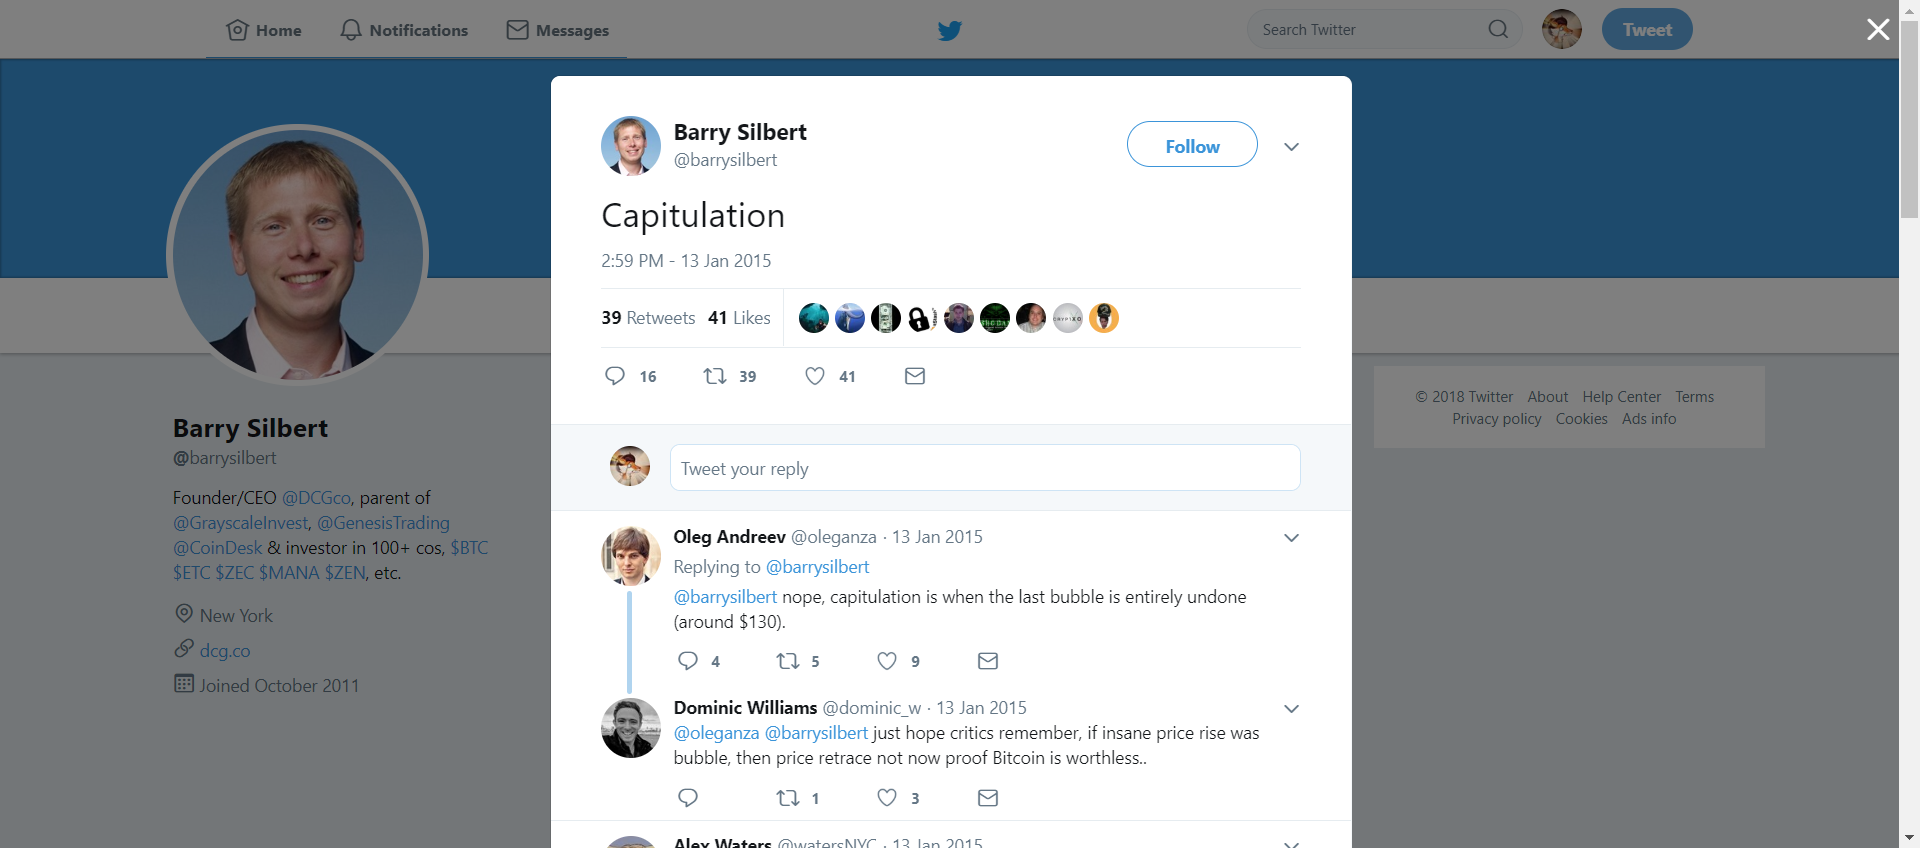Open the dcg.co profile link
The height and width of the screenshot is (848, 1920).
point(225,651)
